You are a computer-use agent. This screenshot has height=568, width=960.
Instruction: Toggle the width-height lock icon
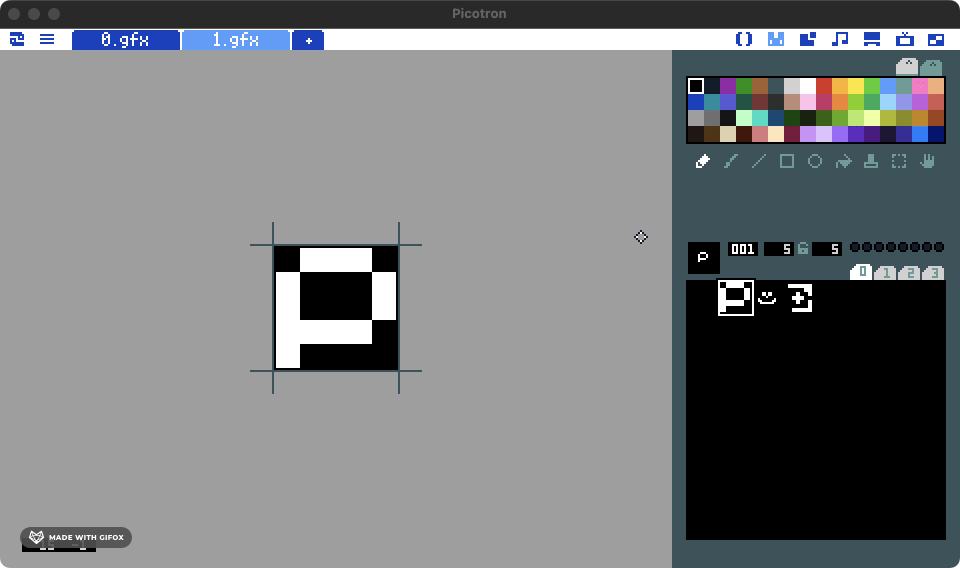coord(803,248)
